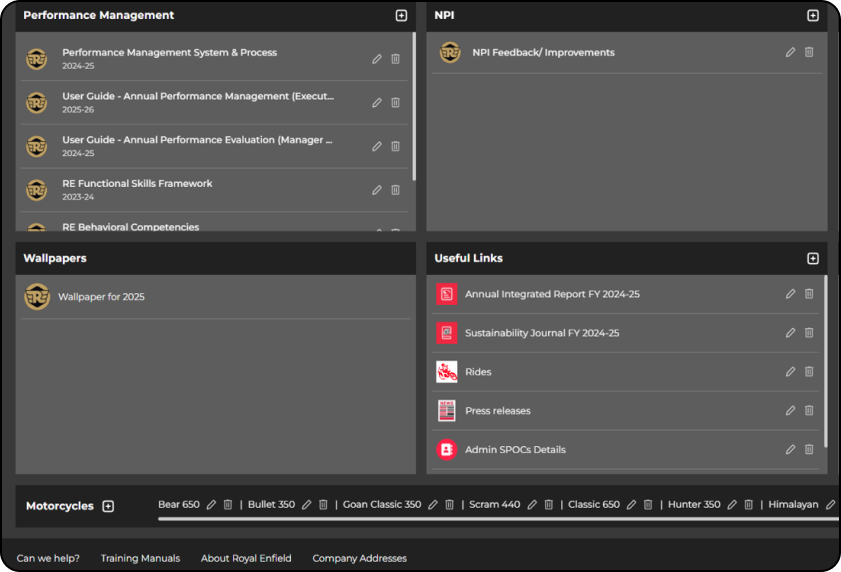
Task: Delete Annual Performance Evaluation (Manager) guide
Action: pos(395,146)
